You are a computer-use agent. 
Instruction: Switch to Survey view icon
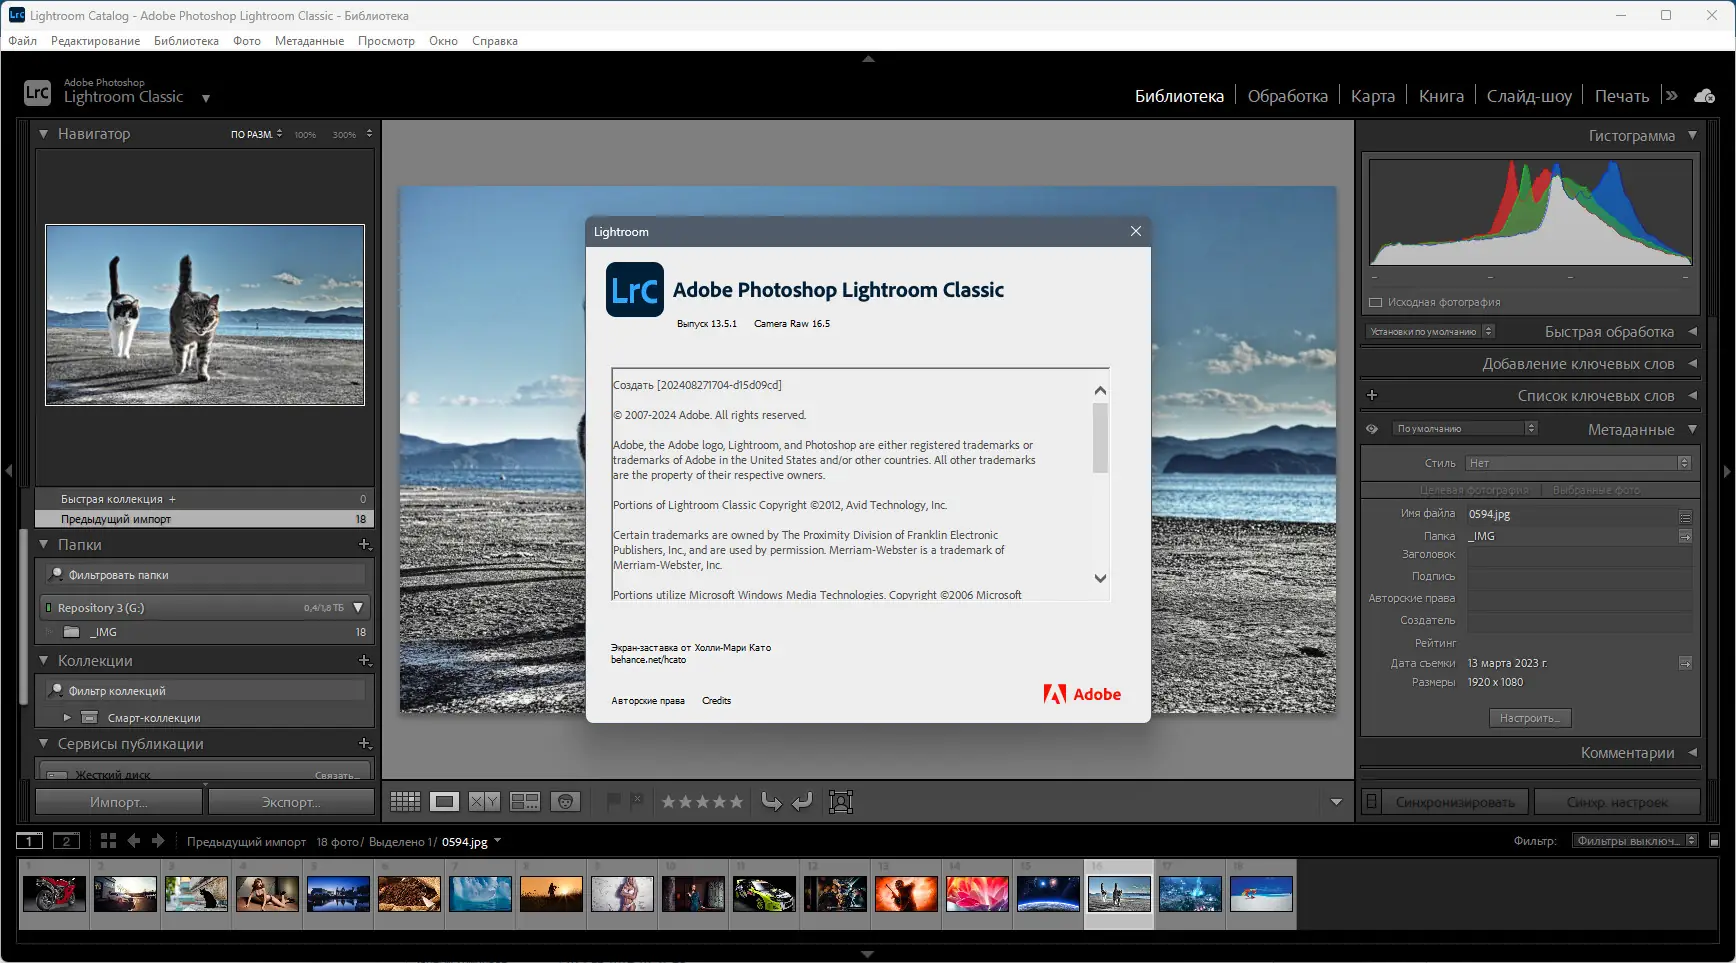(x=525, y=801)
